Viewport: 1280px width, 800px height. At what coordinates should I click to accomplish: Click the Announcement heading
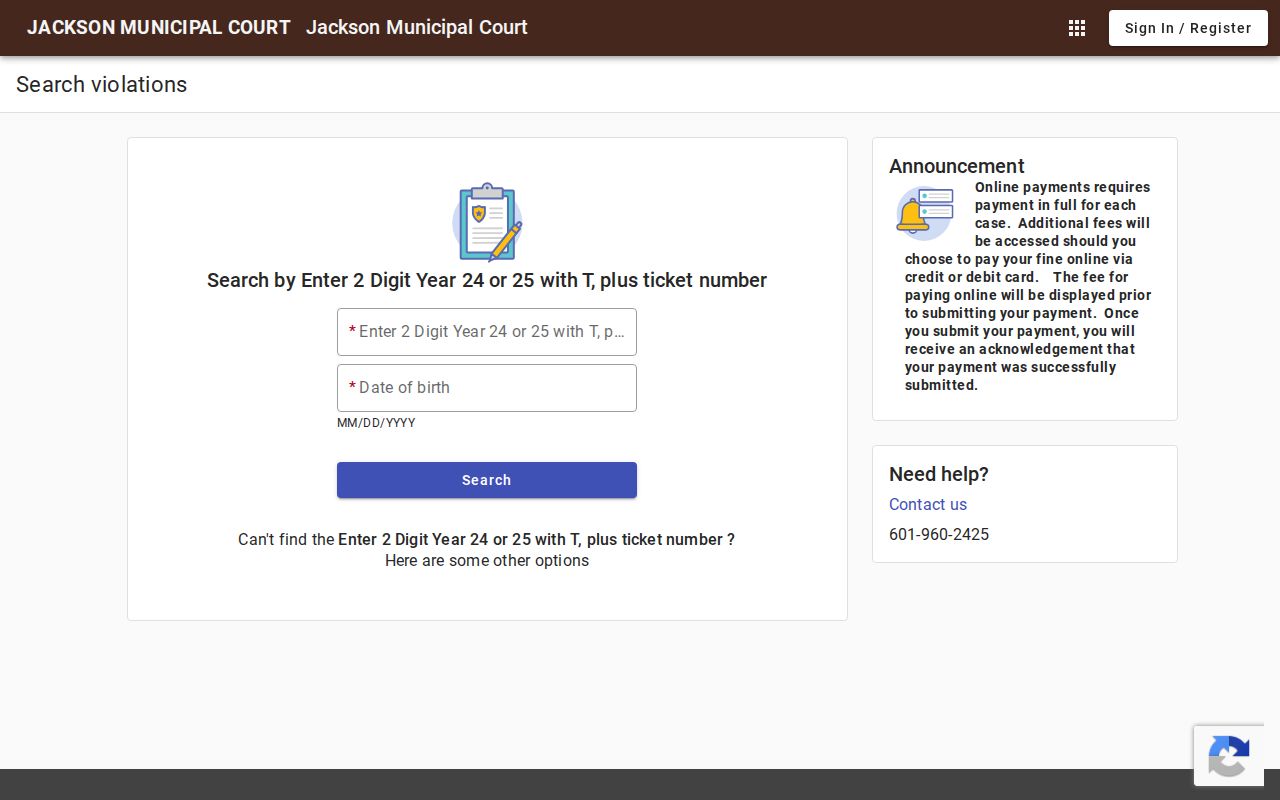[957, 166]
